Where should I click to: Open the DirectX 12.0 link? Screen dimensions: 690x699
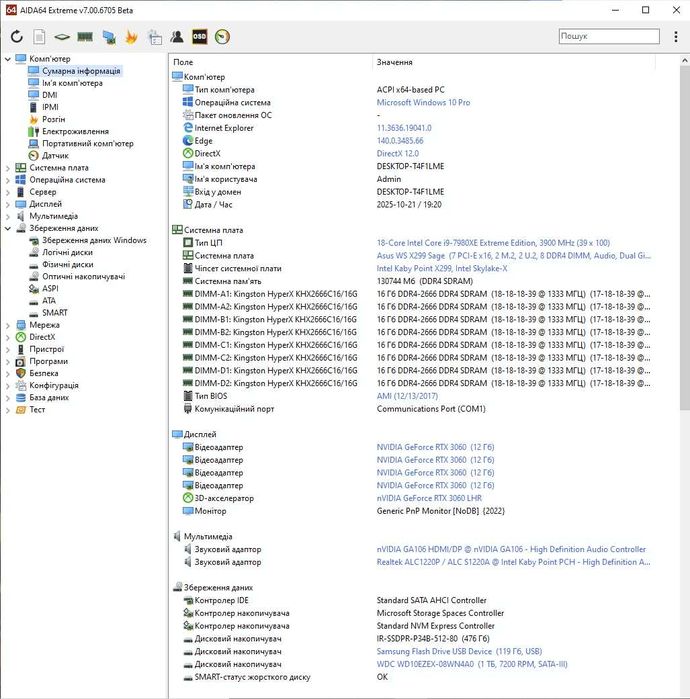pyautogui.click(x=398, y=153)
